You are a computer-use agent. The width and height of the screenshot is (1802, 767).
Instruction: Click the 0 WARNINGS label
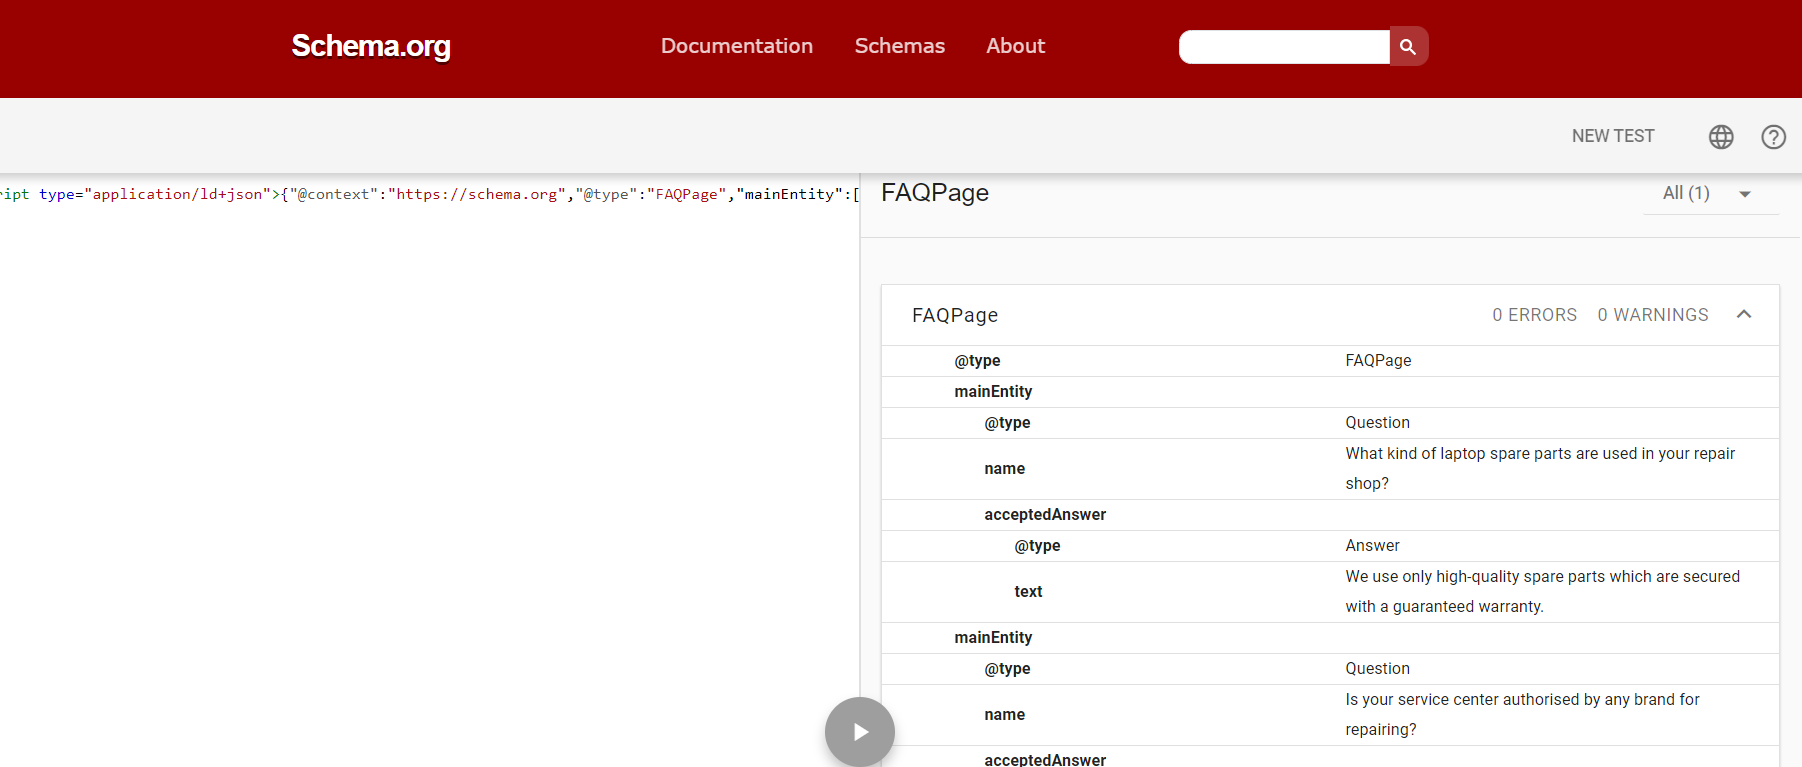[1653, 315]
